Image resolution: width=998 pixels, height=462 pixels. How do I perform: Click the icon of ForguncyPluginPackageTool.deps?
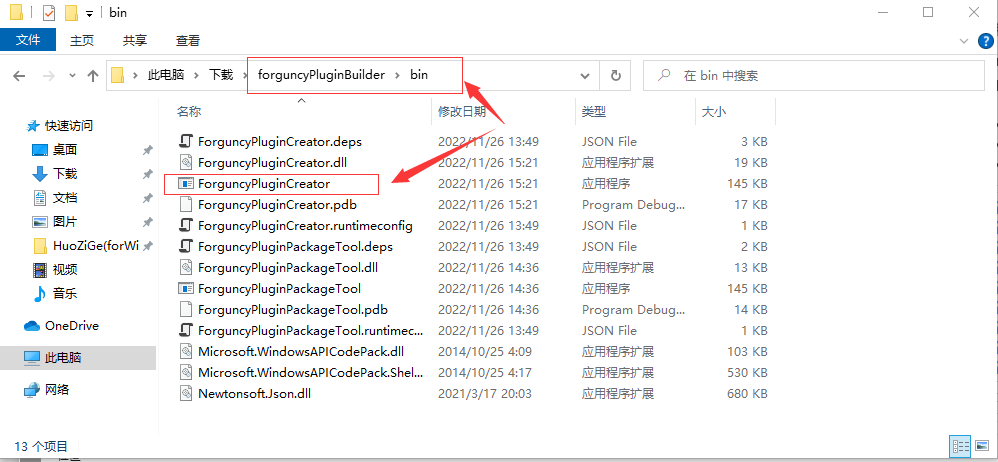186,246
